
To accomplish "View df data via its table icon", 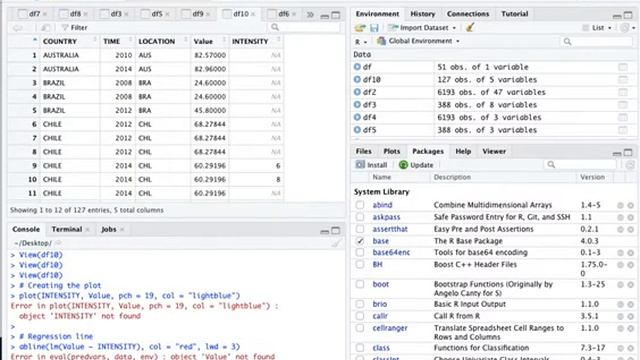I will pos(623,67).
